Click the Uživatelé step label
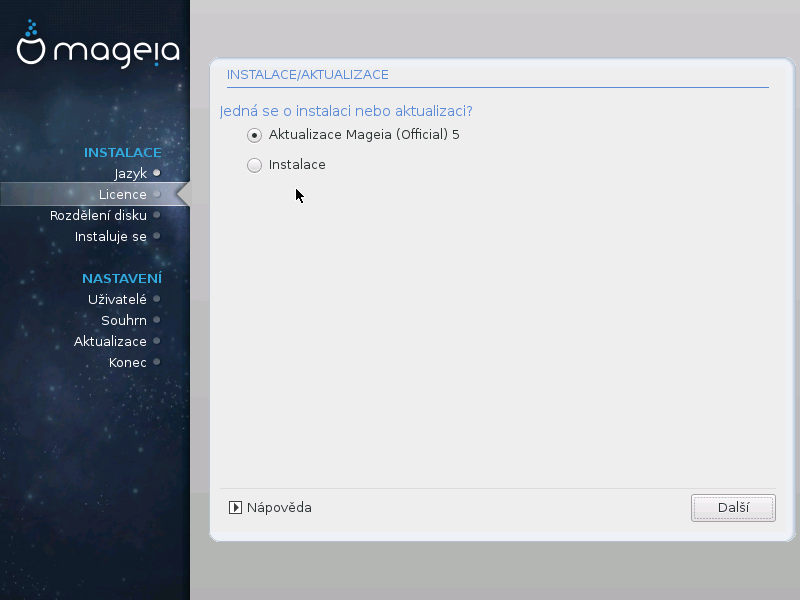 coord(117,298)
